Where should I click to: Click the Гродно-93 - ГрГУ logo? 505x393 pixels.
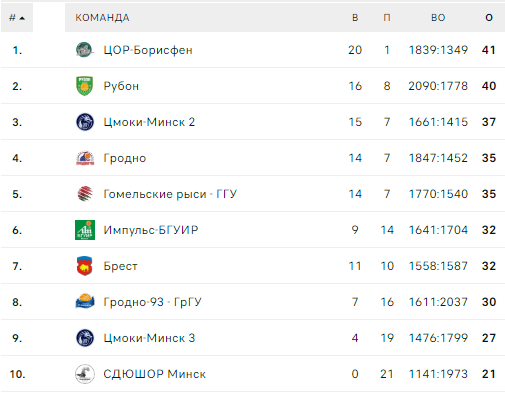85,301
